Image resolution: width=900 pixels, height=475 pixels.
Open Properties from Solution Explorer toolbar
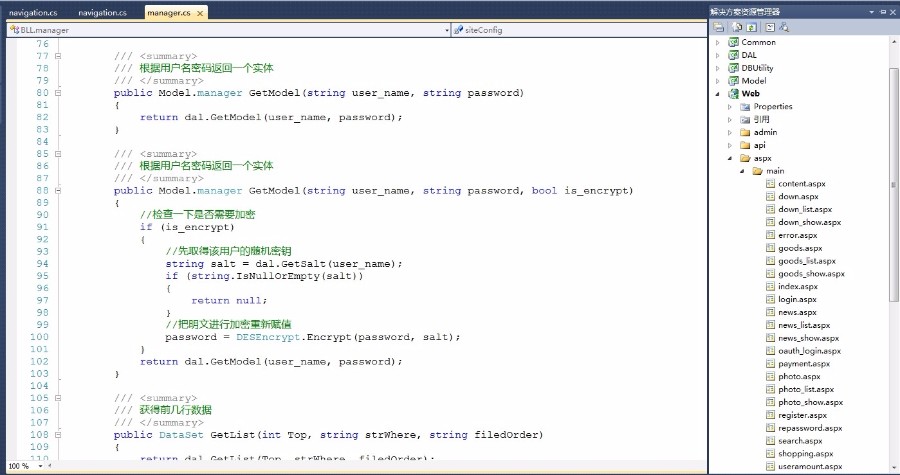[719, 27]
